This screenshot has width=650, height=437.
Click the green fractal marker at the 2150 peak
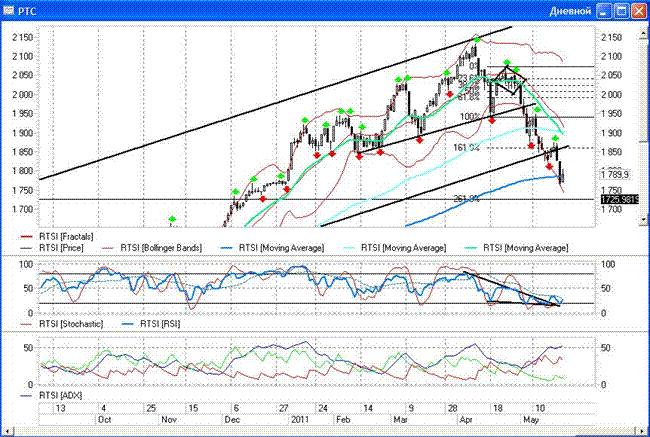click(477, 39)
